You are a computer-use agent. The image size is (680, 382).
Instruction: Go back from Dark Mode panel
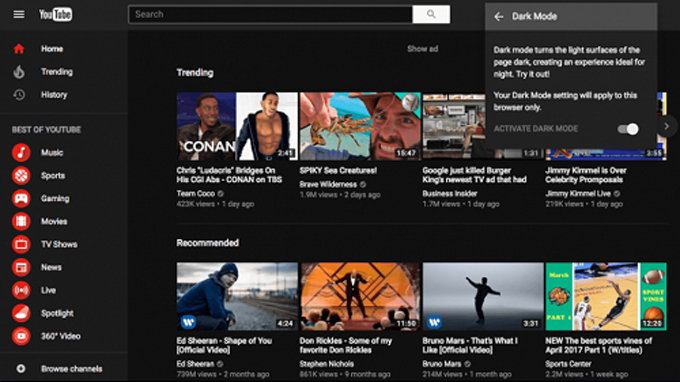(499, 16)
